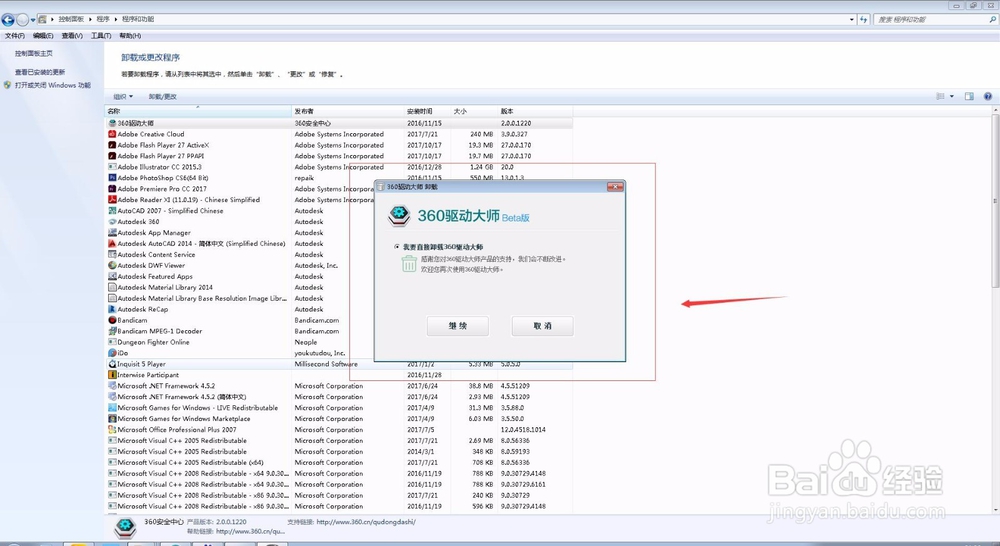The image size is (1000, 546).
Task: Sort by the 名称 column header
Action: pyautogui.click(x=198, y=111)
